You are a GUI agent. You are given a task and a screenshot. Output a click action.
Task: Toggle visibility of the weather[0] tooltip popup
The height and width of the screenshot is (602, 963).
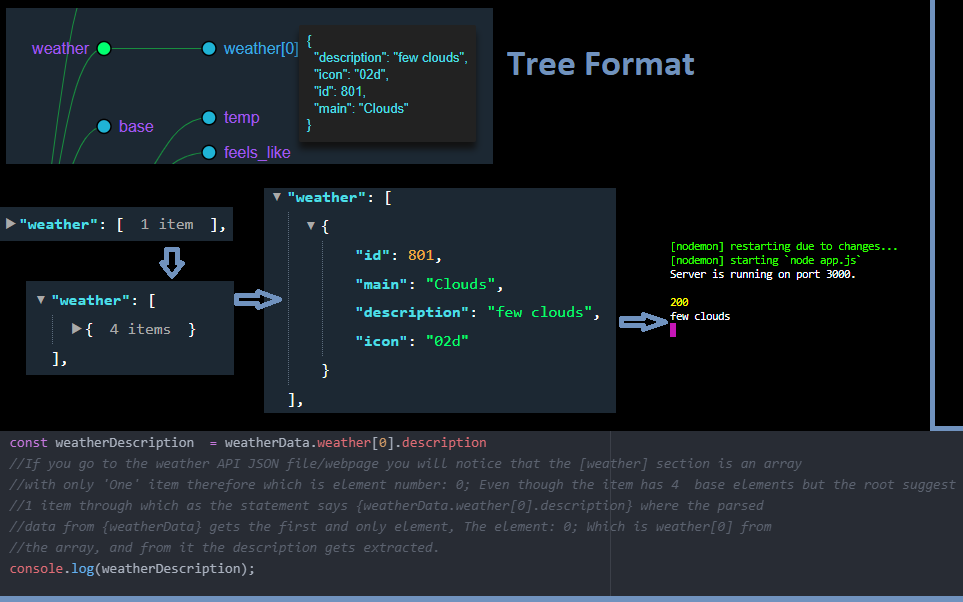(x=388, y=82)
